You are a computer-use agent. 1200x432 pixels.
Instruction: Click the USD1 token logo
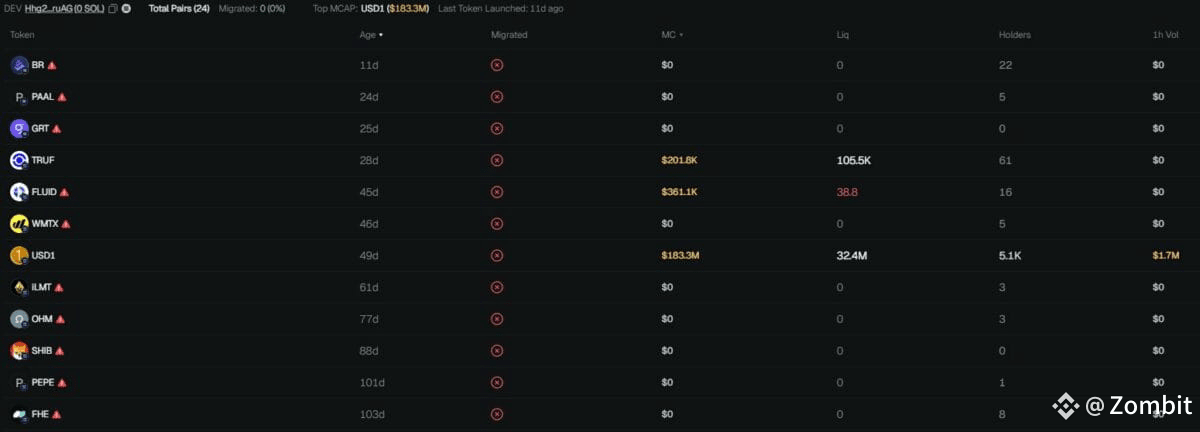coord(19,255)
